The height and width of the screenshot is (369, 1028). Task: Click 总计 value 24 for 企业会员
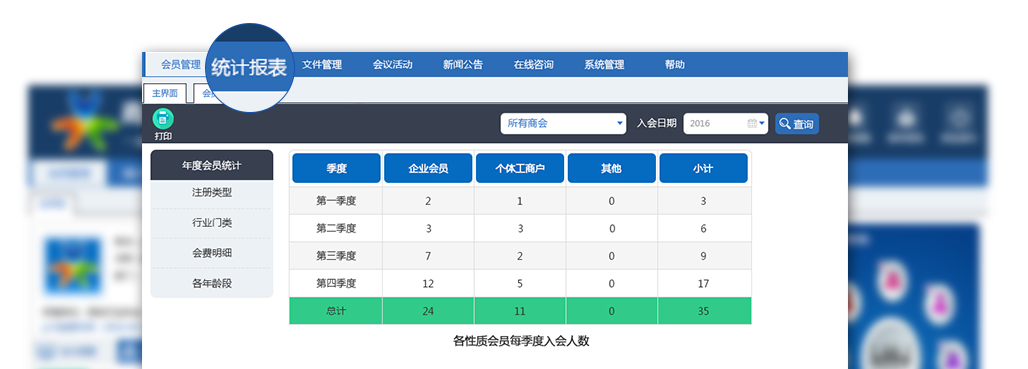428,311
